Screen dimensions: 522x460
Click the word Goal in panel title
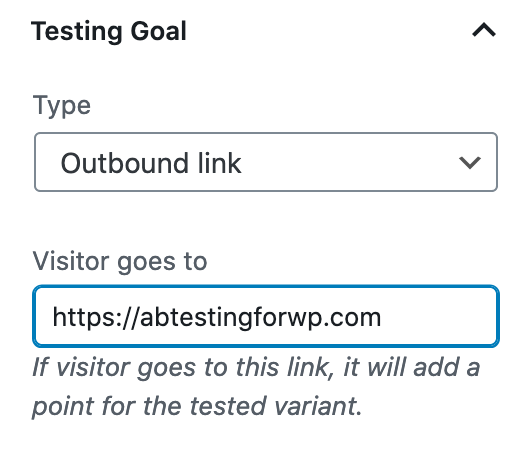click(158, 31)
